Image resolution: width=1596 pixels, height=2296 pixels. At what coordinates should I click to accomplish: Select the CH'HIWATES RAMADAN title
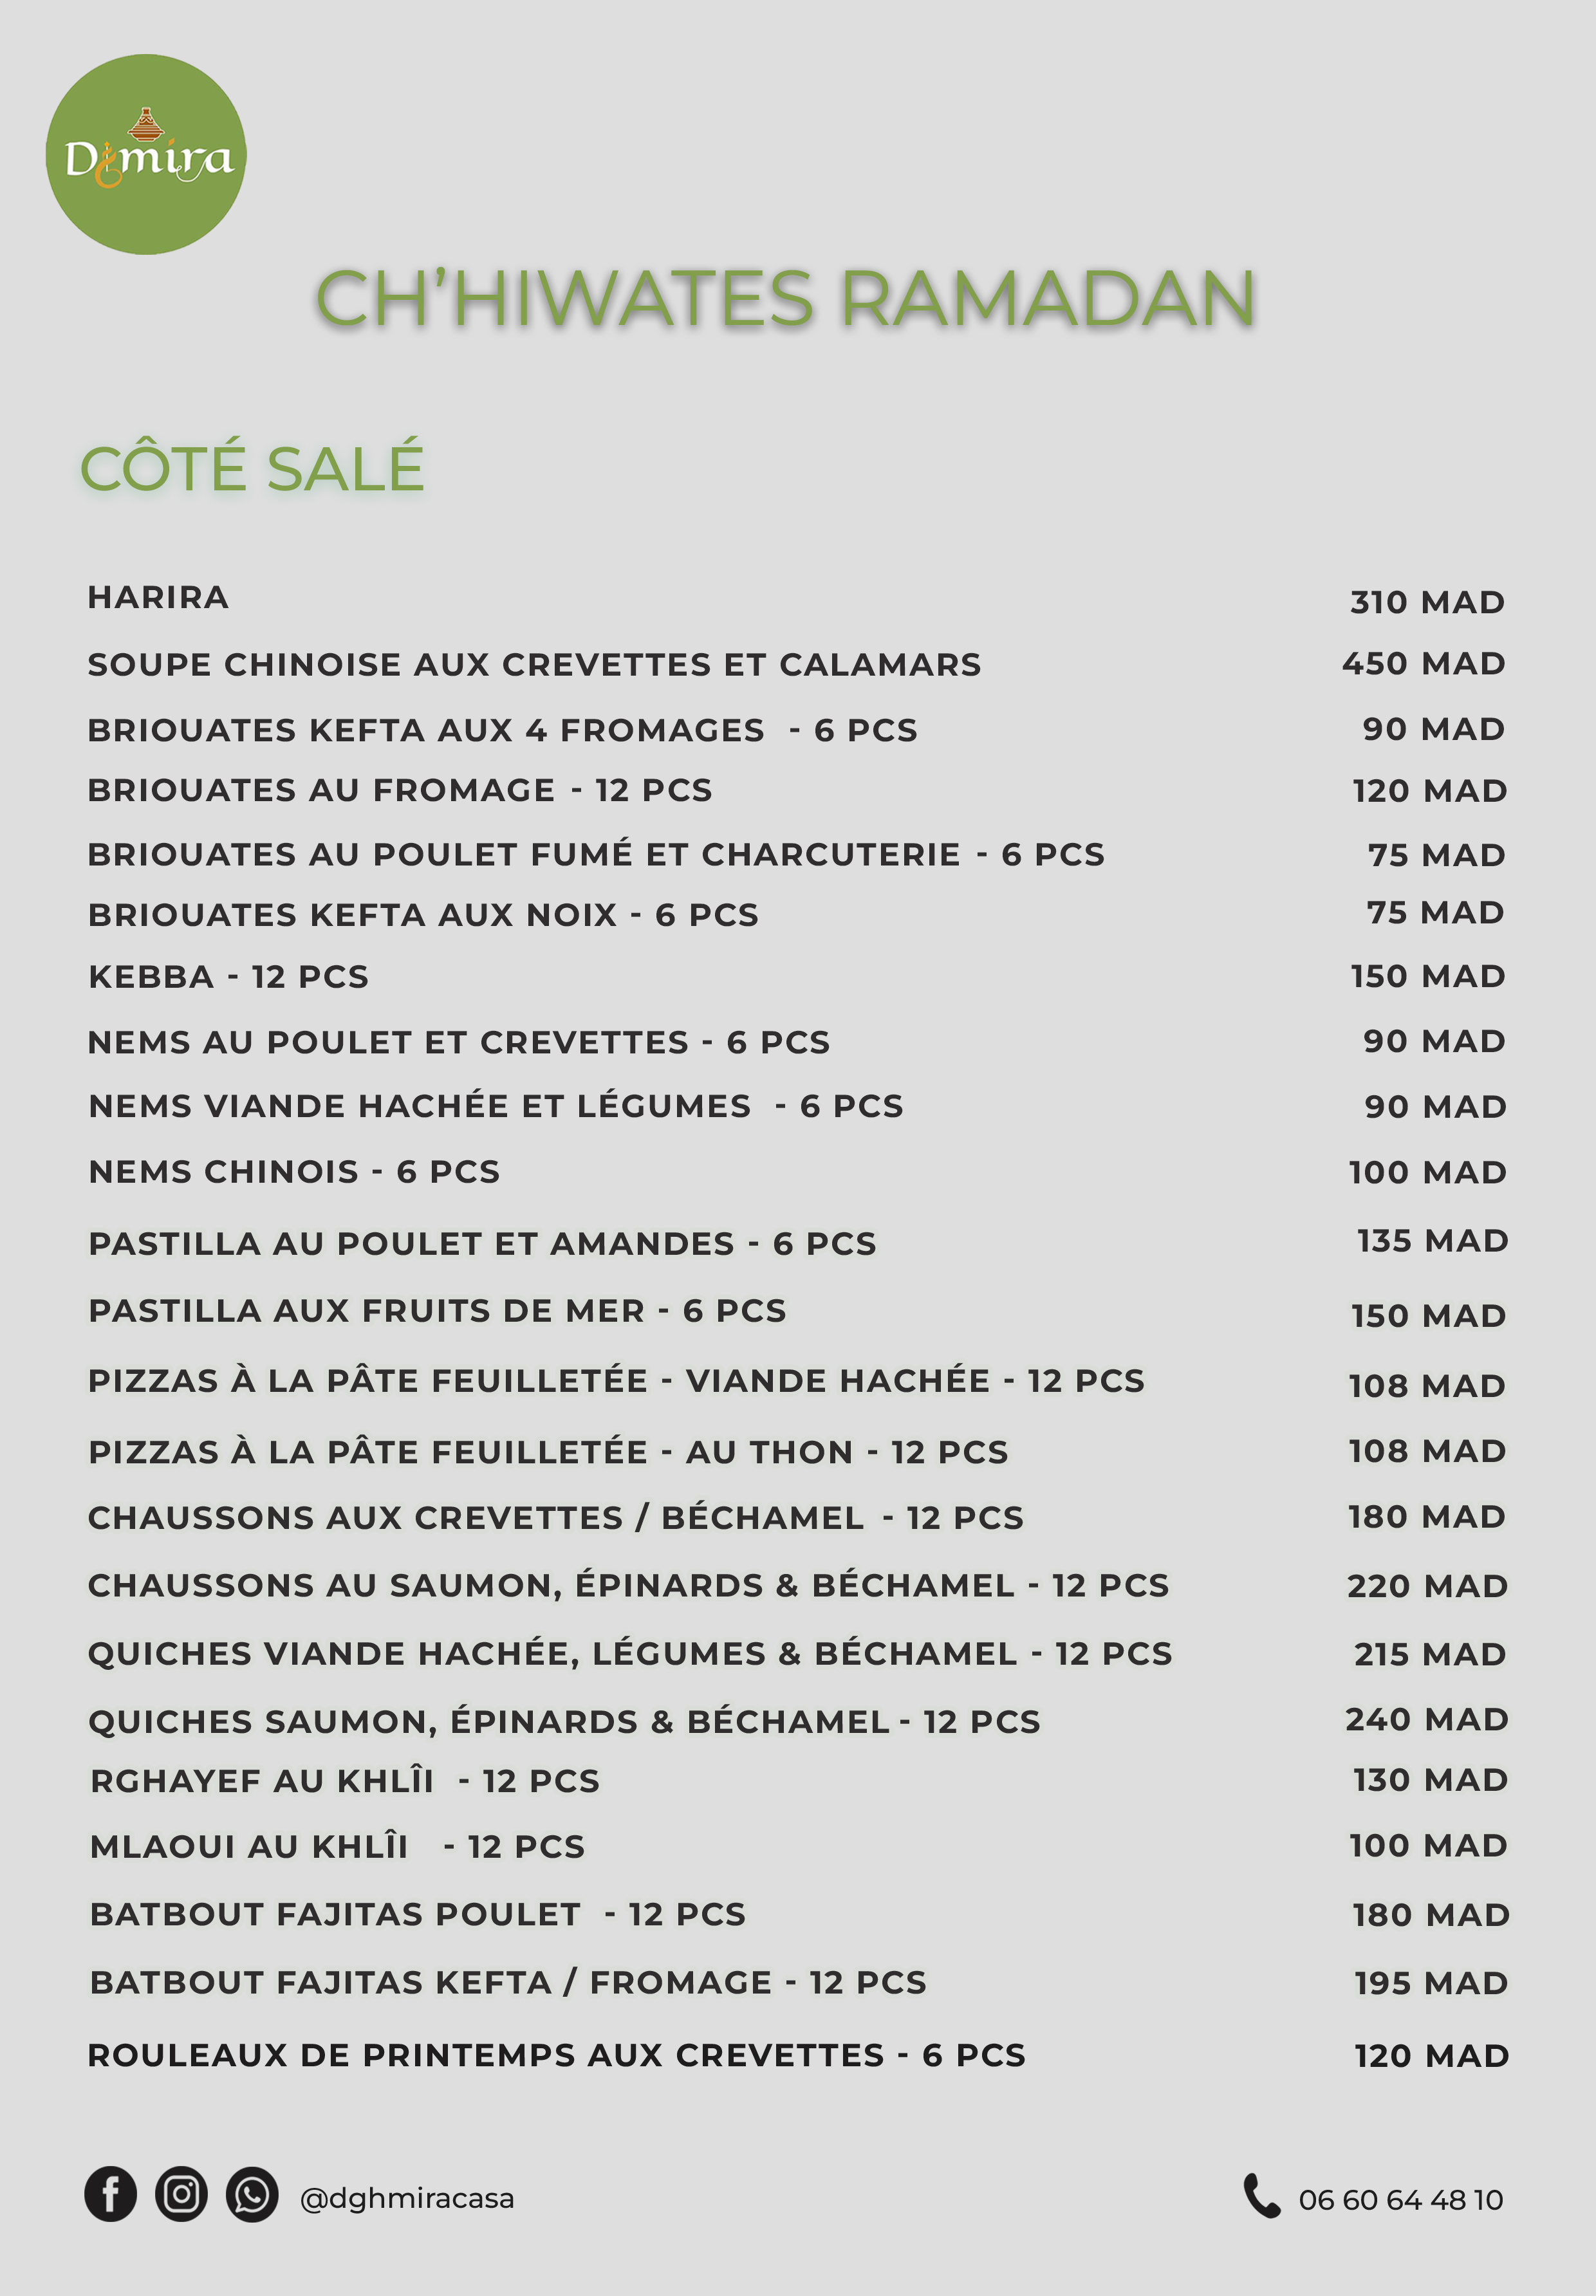click(x=785, y=298)
